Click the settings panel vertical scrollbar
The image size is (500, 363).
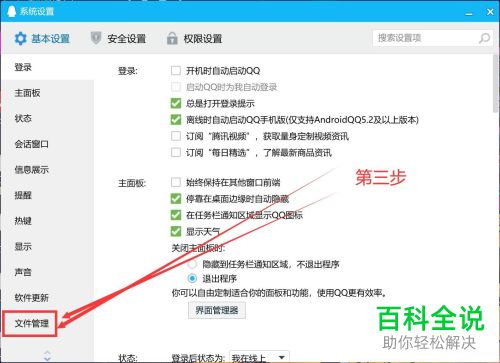click(x=496, y=83)
